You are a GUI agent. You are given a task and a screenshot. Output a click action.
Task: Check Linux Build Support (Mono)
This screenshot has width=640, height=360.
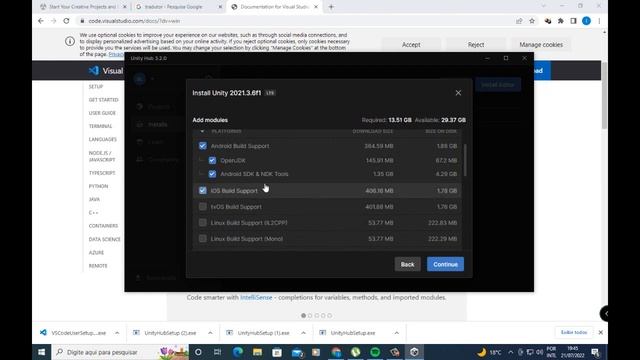202,238
